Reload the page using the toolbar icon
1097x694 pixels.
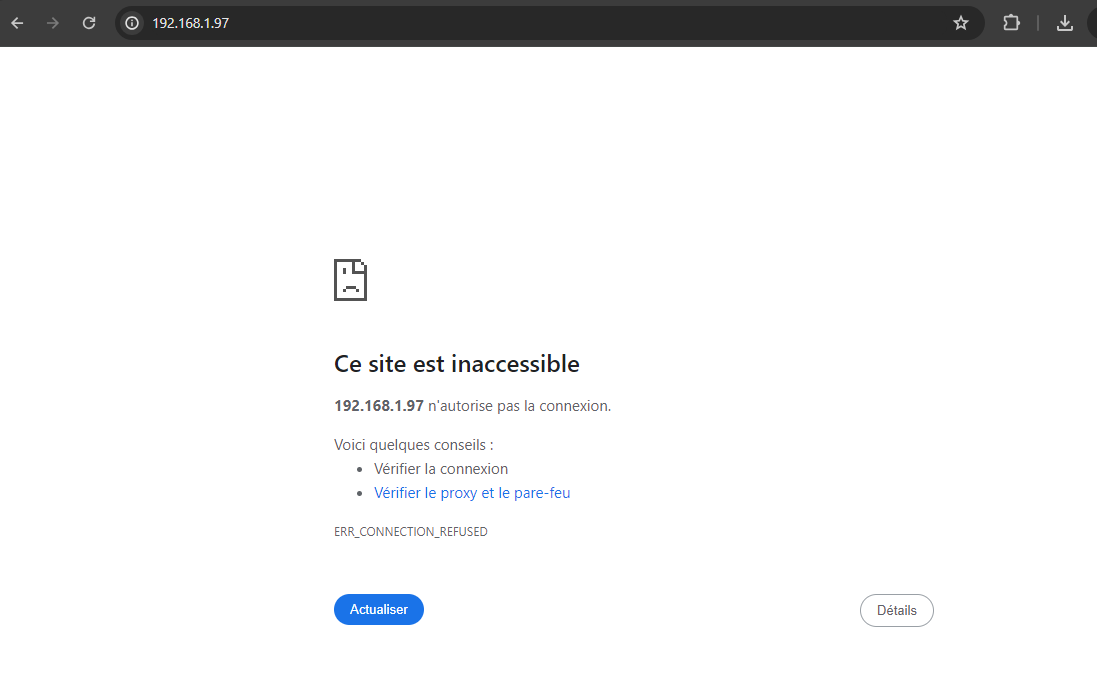(89, 23)
